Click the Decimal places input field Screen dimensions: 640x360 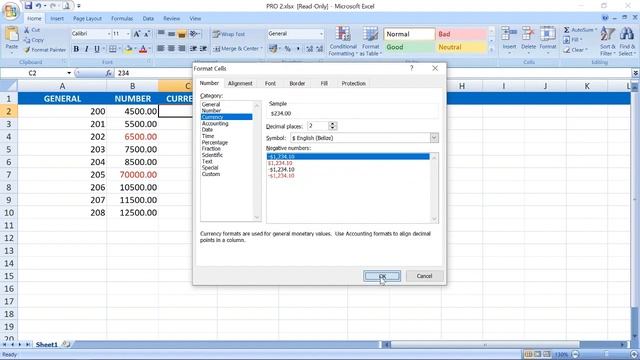pos(318,126)
